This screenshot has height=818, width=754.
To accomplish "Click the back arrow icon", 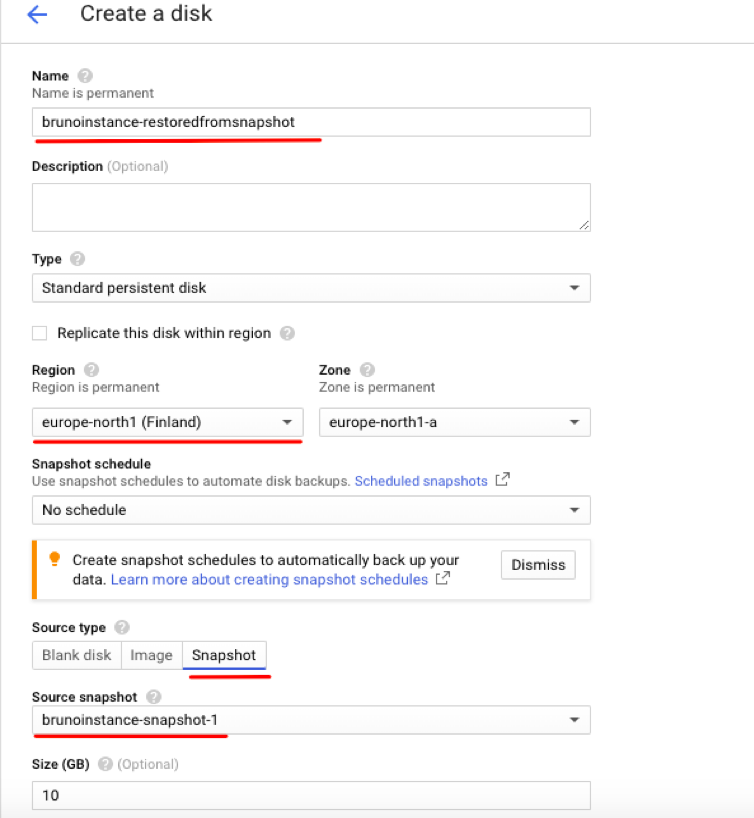I will coord(37,15).
